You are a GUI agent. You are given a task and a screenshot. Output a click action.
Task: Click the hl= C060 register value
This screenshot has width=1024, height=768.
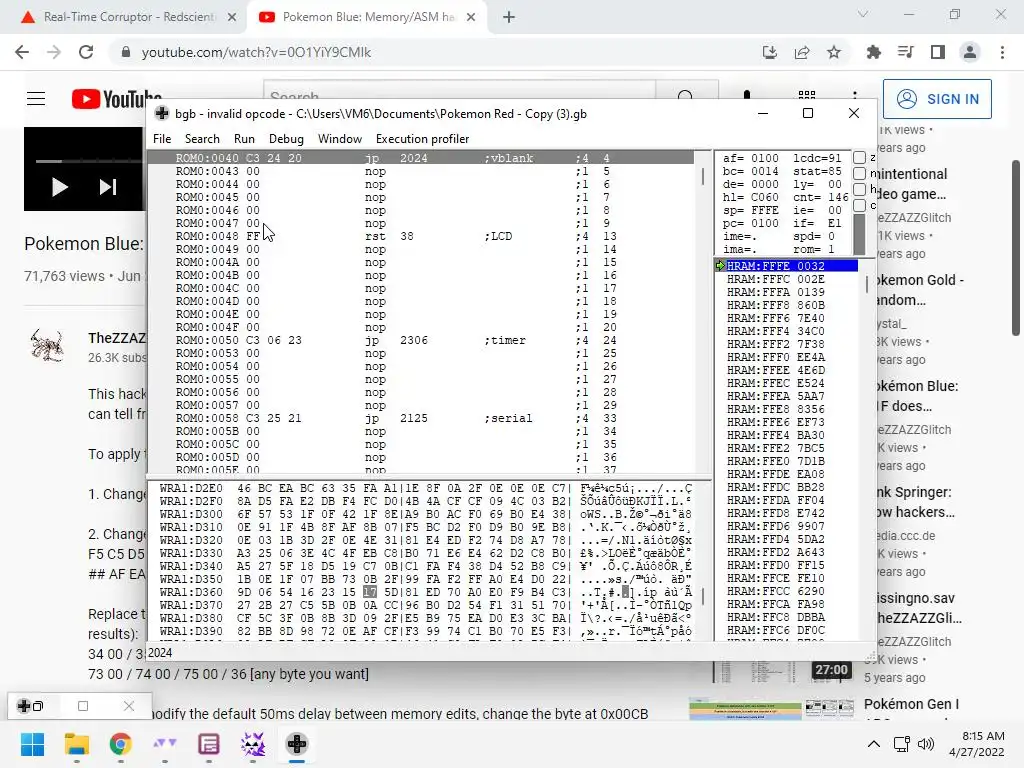tap(750, 197)
